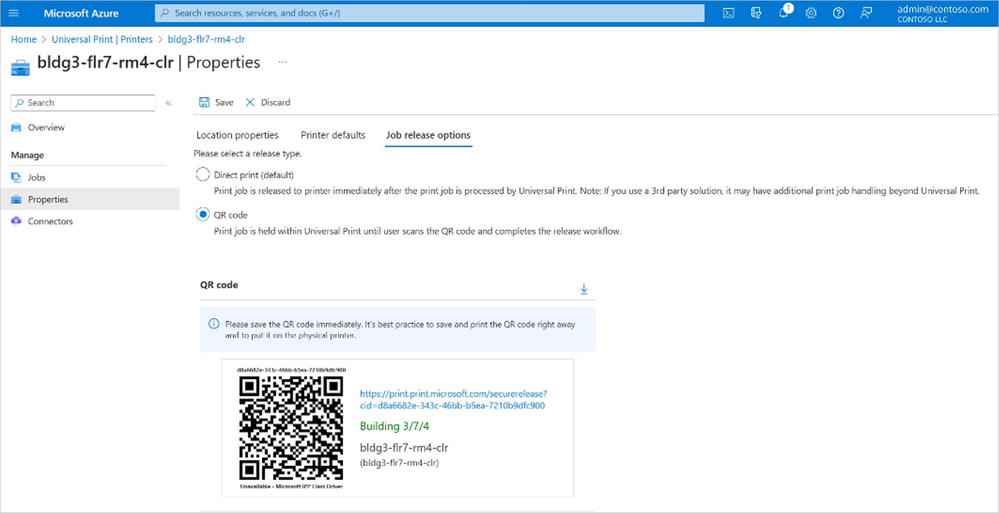The height and width of the screenshot is (513, 999).
Task: Open the ellipsis more options menu
Action: (x=283, y=62)
